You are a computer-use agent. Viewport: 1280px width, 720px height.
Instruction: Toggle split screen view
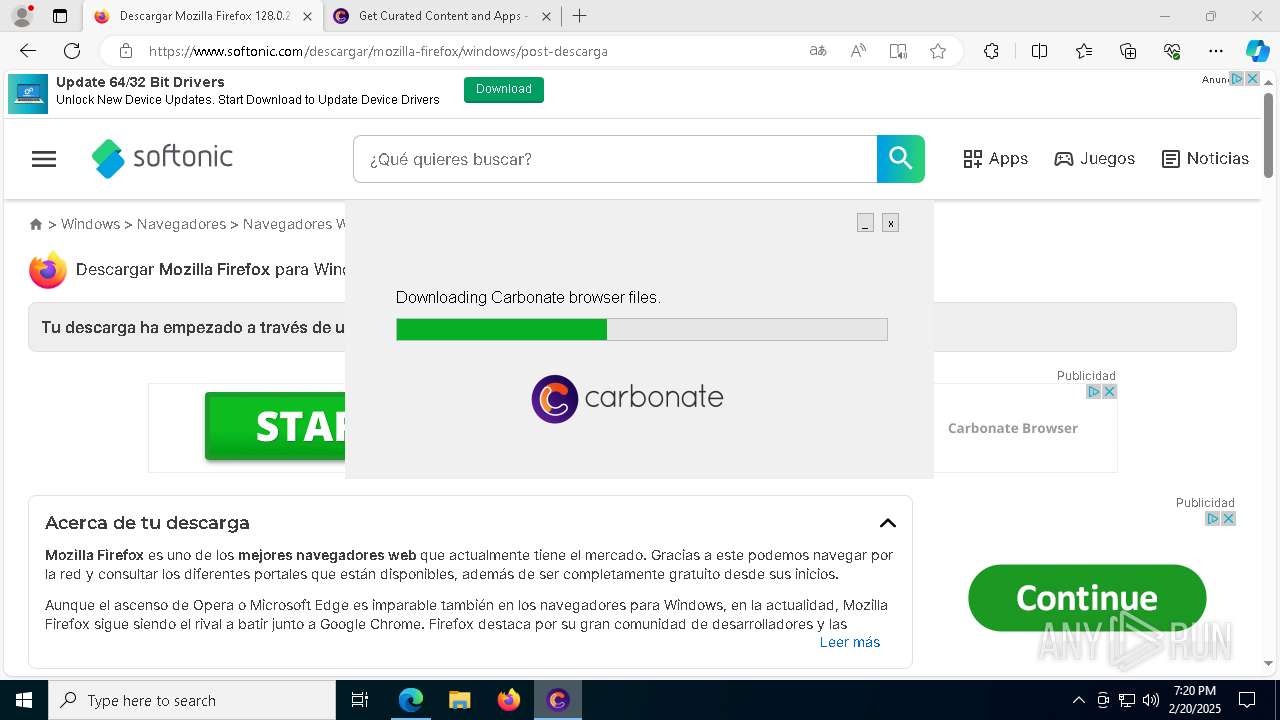click(x=1039, y=51)
